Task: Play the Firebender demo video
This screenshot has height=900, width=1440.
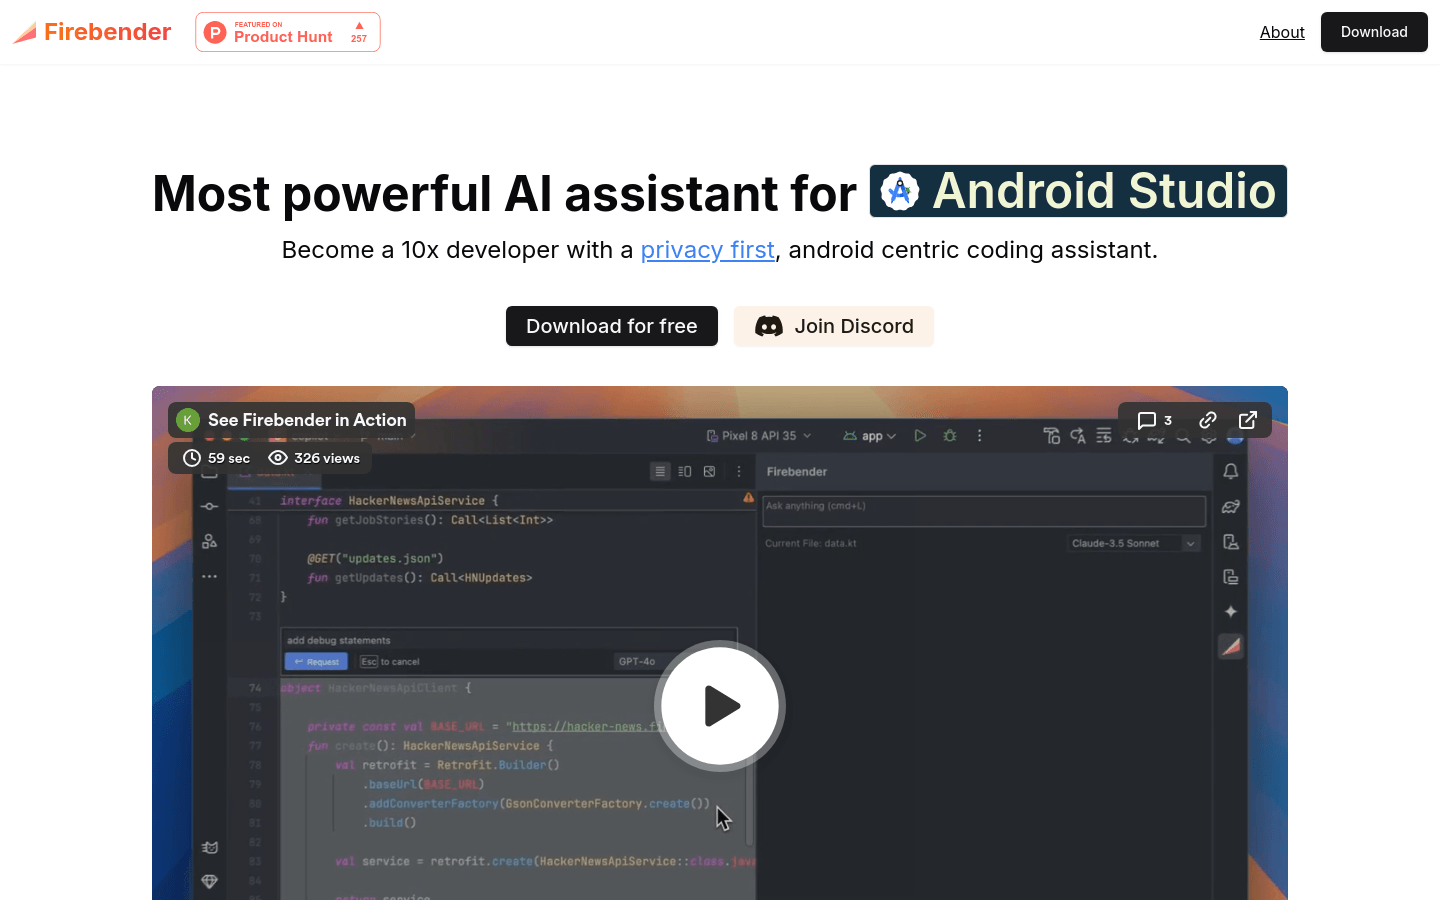Action: 720,706
